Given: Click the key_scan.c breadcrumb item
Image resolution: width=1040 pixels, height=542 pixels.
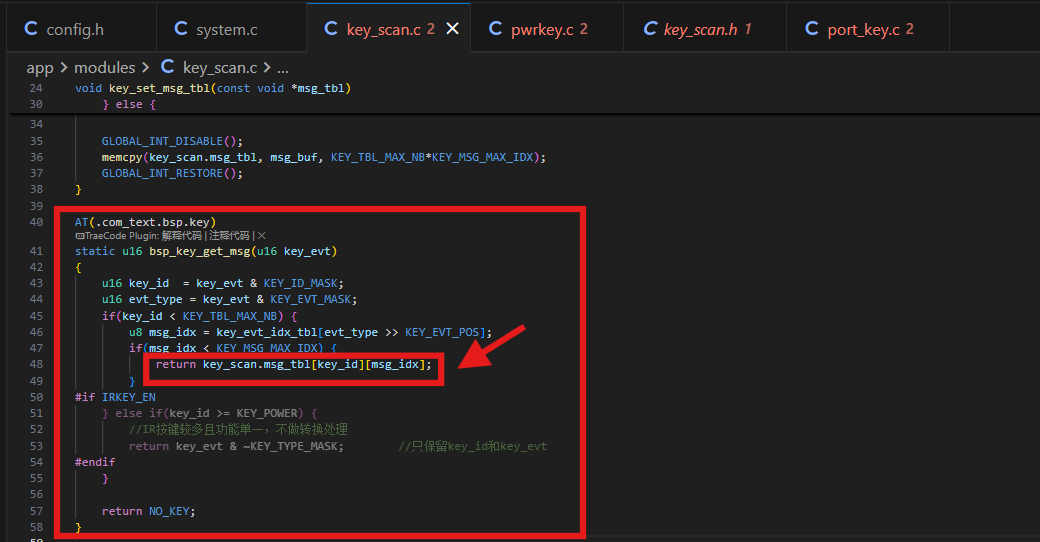Looking at the screenshot, I should pyautogui.click(x=220, y=68).
